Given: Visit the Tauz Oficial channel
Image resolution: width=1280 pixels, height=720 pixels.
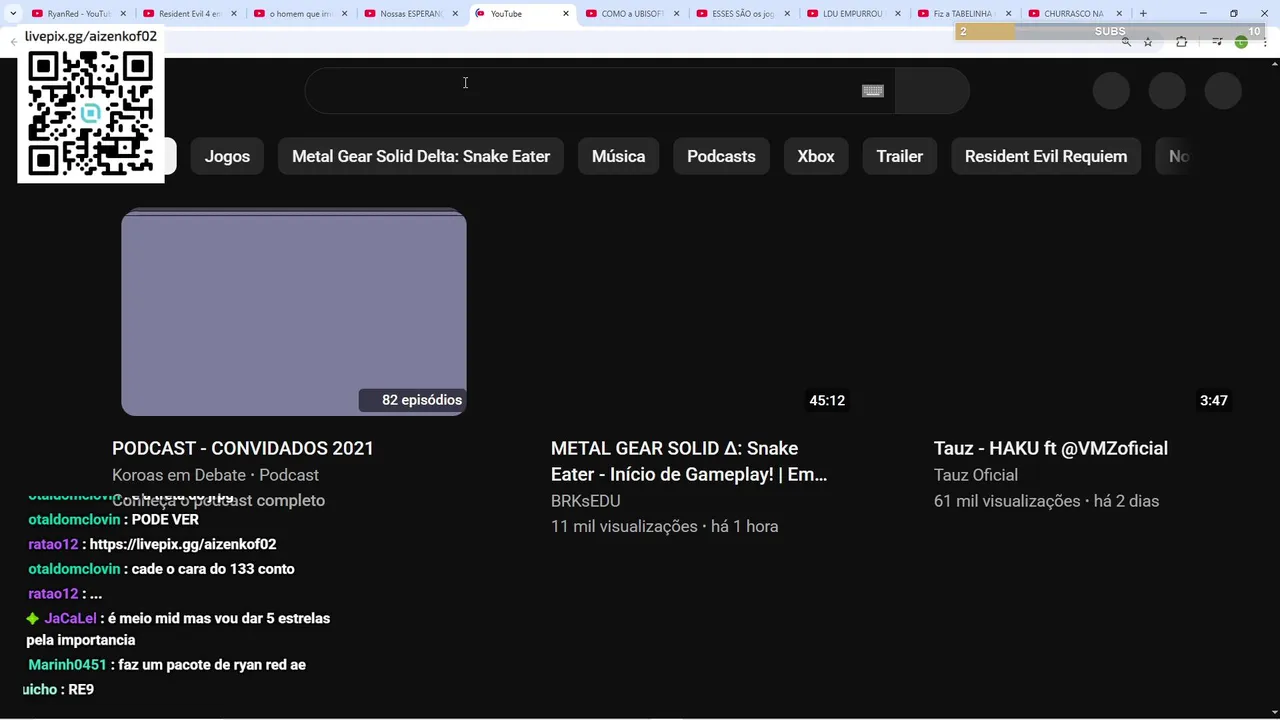Looking at the screenshot, I should click(976, 475).
